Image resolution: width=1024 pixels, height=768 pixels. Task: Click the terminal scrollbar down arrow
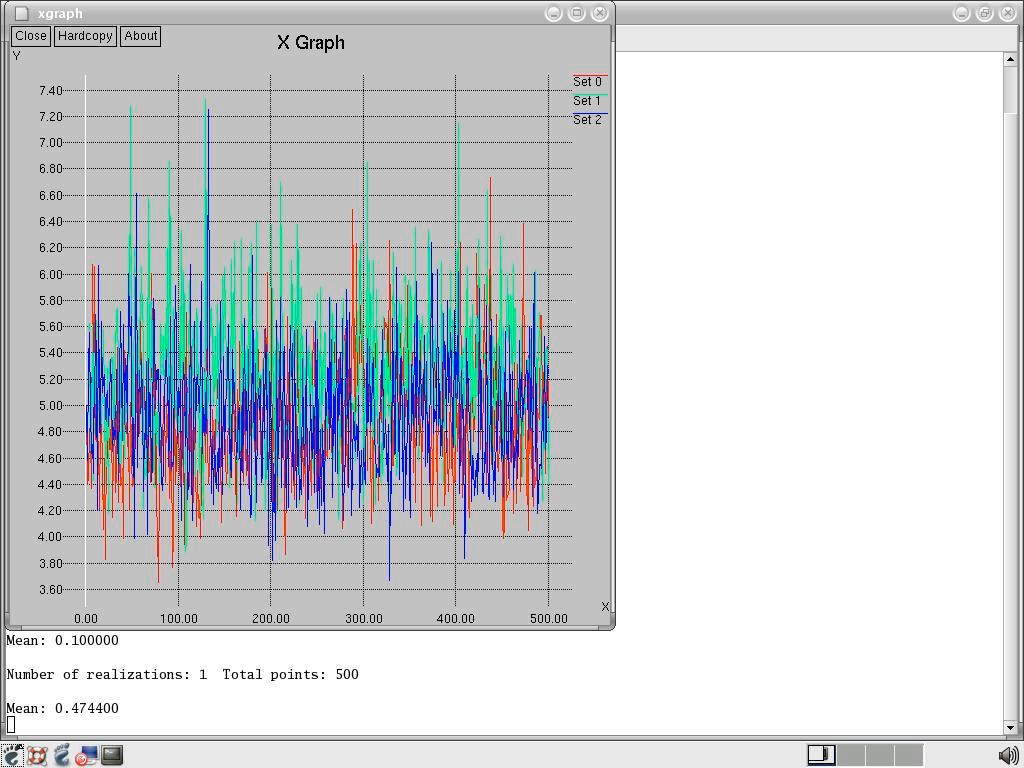(1010, 727)
